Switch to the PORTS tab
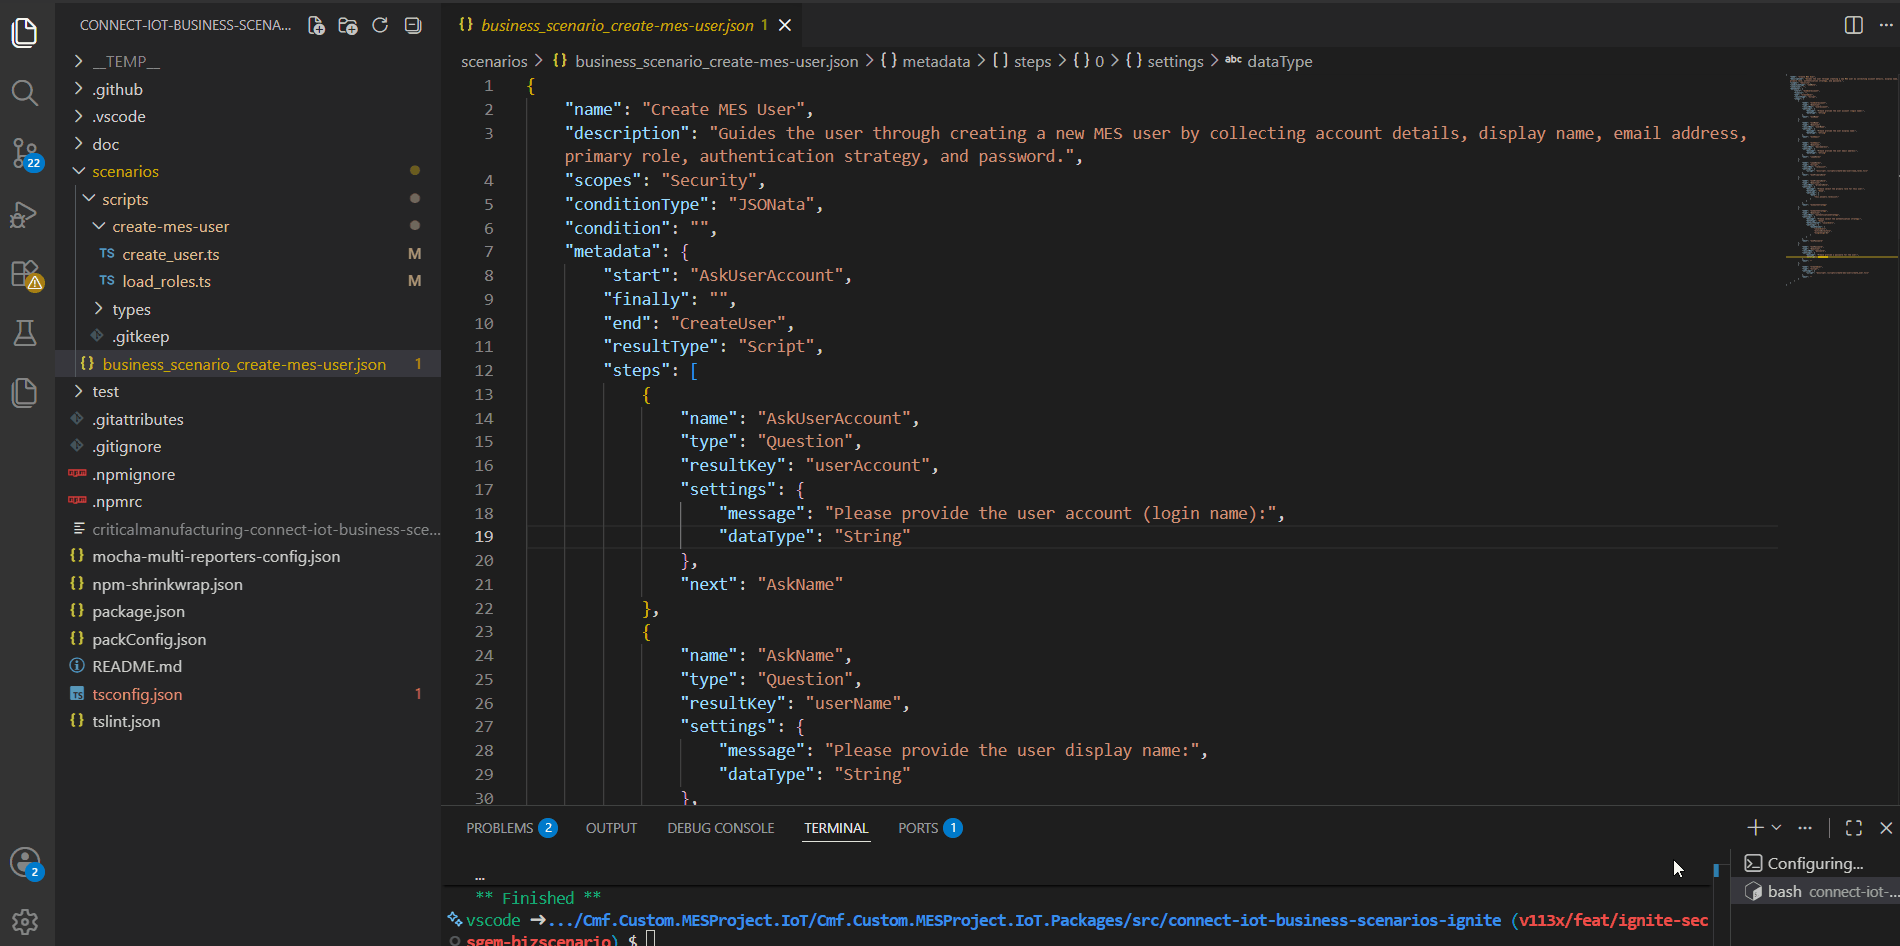Screen dimensions: 1900x946 pyautogui.click(x=929, y=828)
